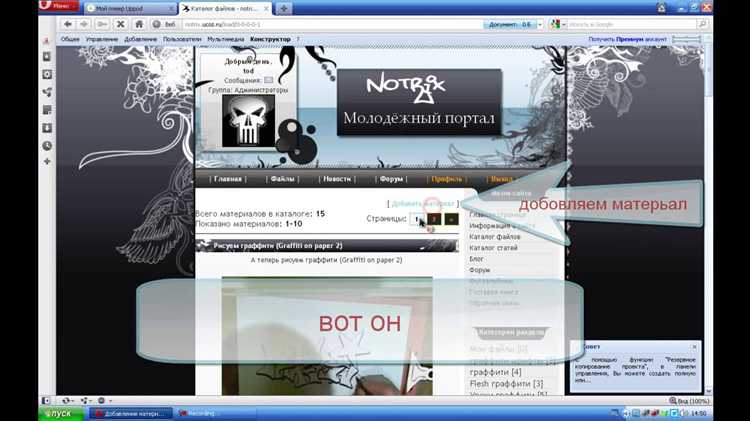Click the Windows Пуск start button
The height and width of the screenshot is (421, 750).
(x=62, y=413)
